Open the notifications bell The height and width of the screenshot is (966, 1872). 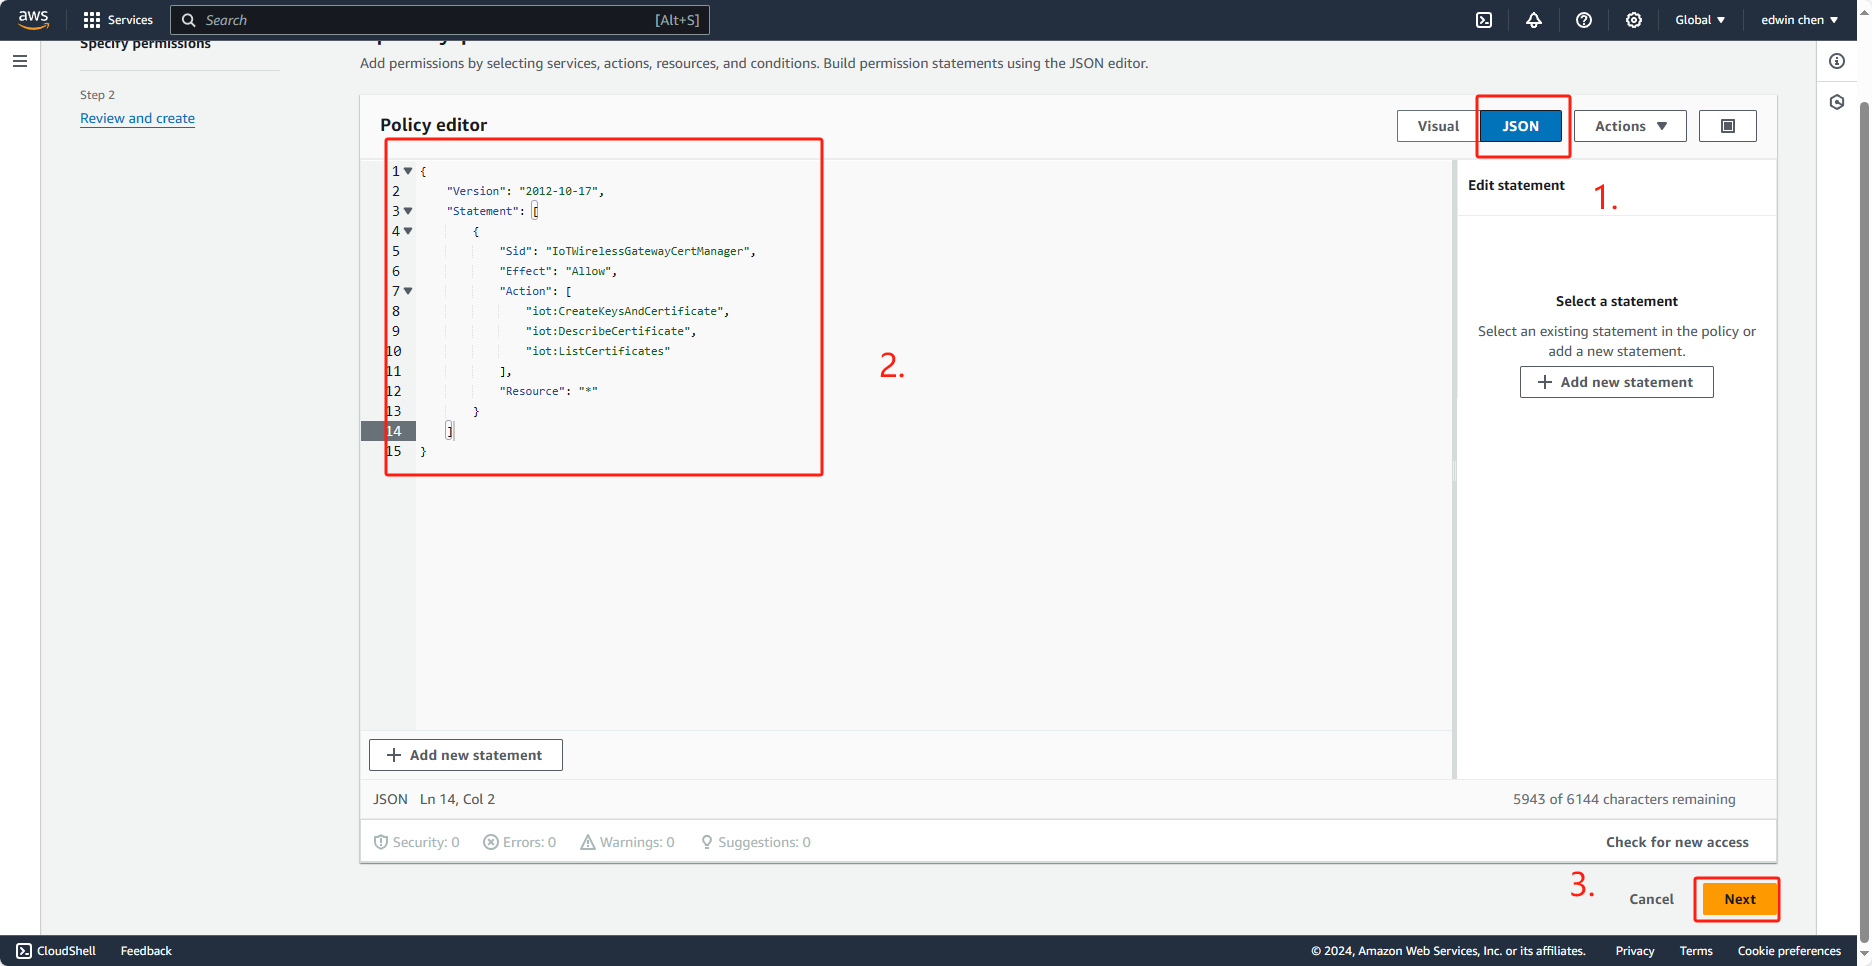(x=1534, y=20)
